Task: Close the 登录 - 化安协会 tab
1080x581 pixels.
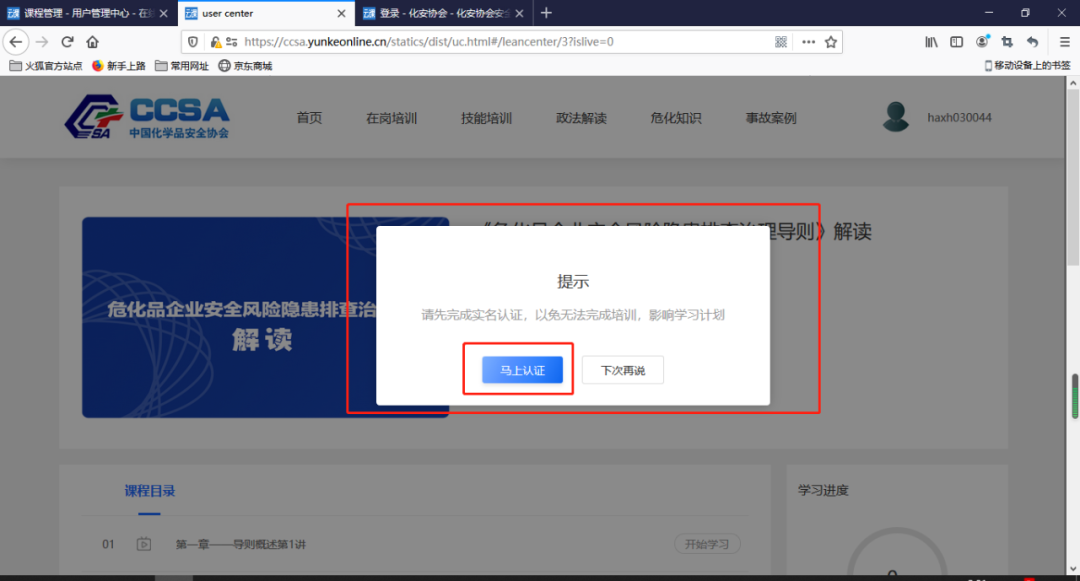Action: click(519, 13)
